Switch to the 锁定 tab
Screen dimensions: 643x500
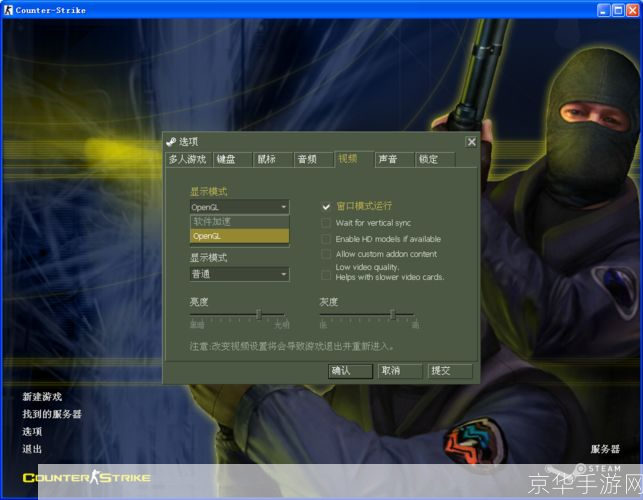click(435, 159)
